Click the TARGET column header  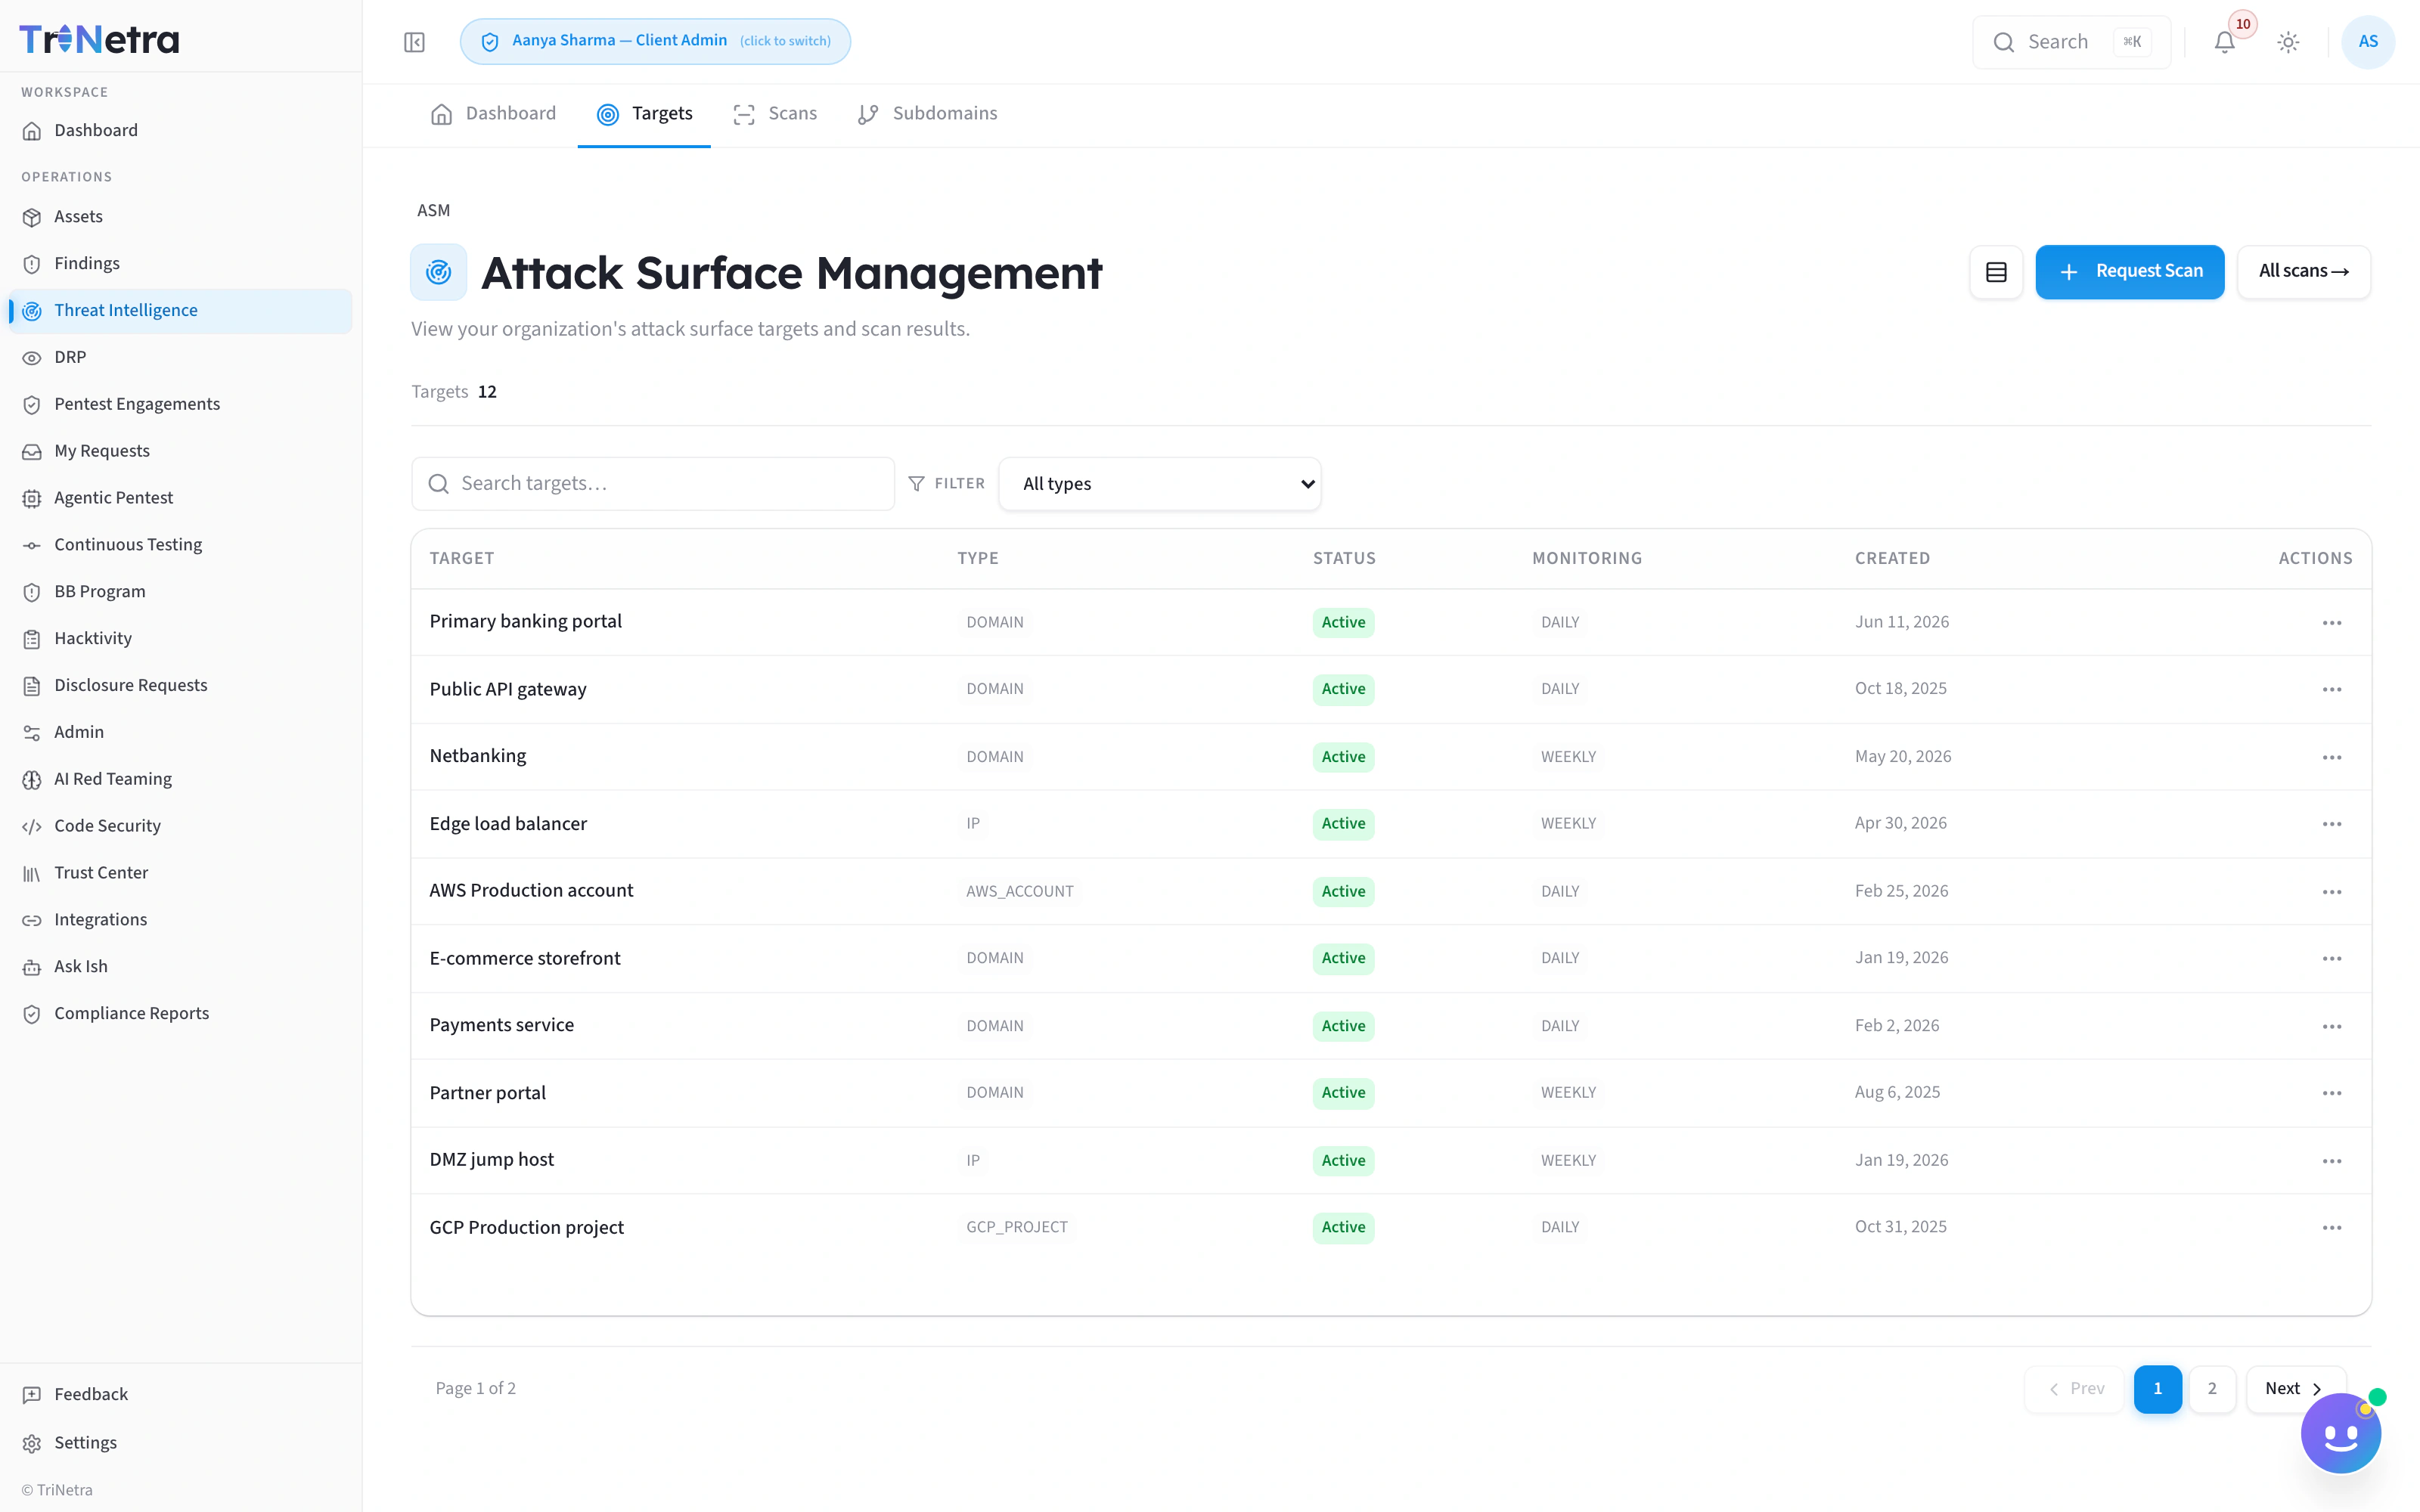pyautogui.click(x=462, y=559)
